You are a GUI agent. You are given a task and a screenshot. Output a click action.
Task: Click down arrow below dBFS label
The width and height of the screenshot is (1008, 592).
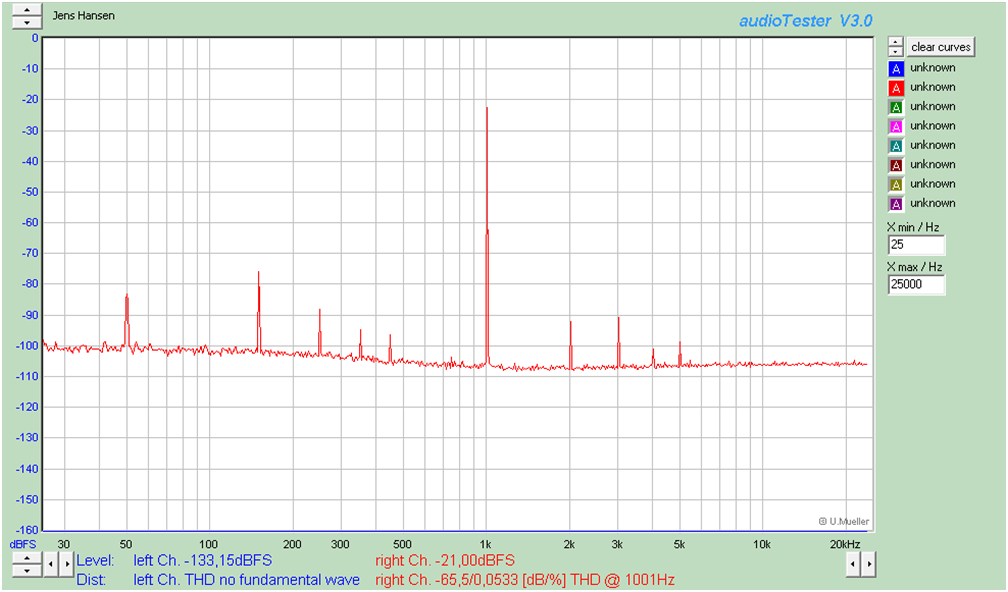click(27, 570)
